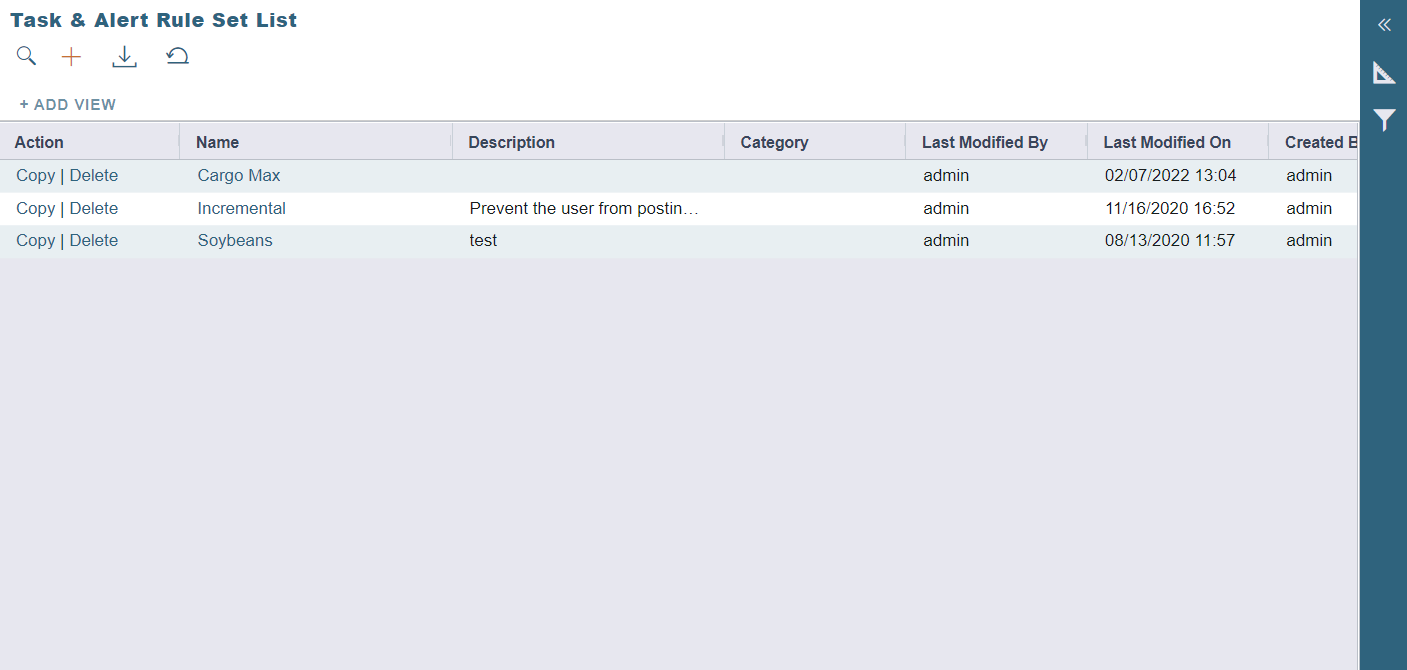Open the Cargo Max rule set
1407x670 pixels.
click(239, 176)
